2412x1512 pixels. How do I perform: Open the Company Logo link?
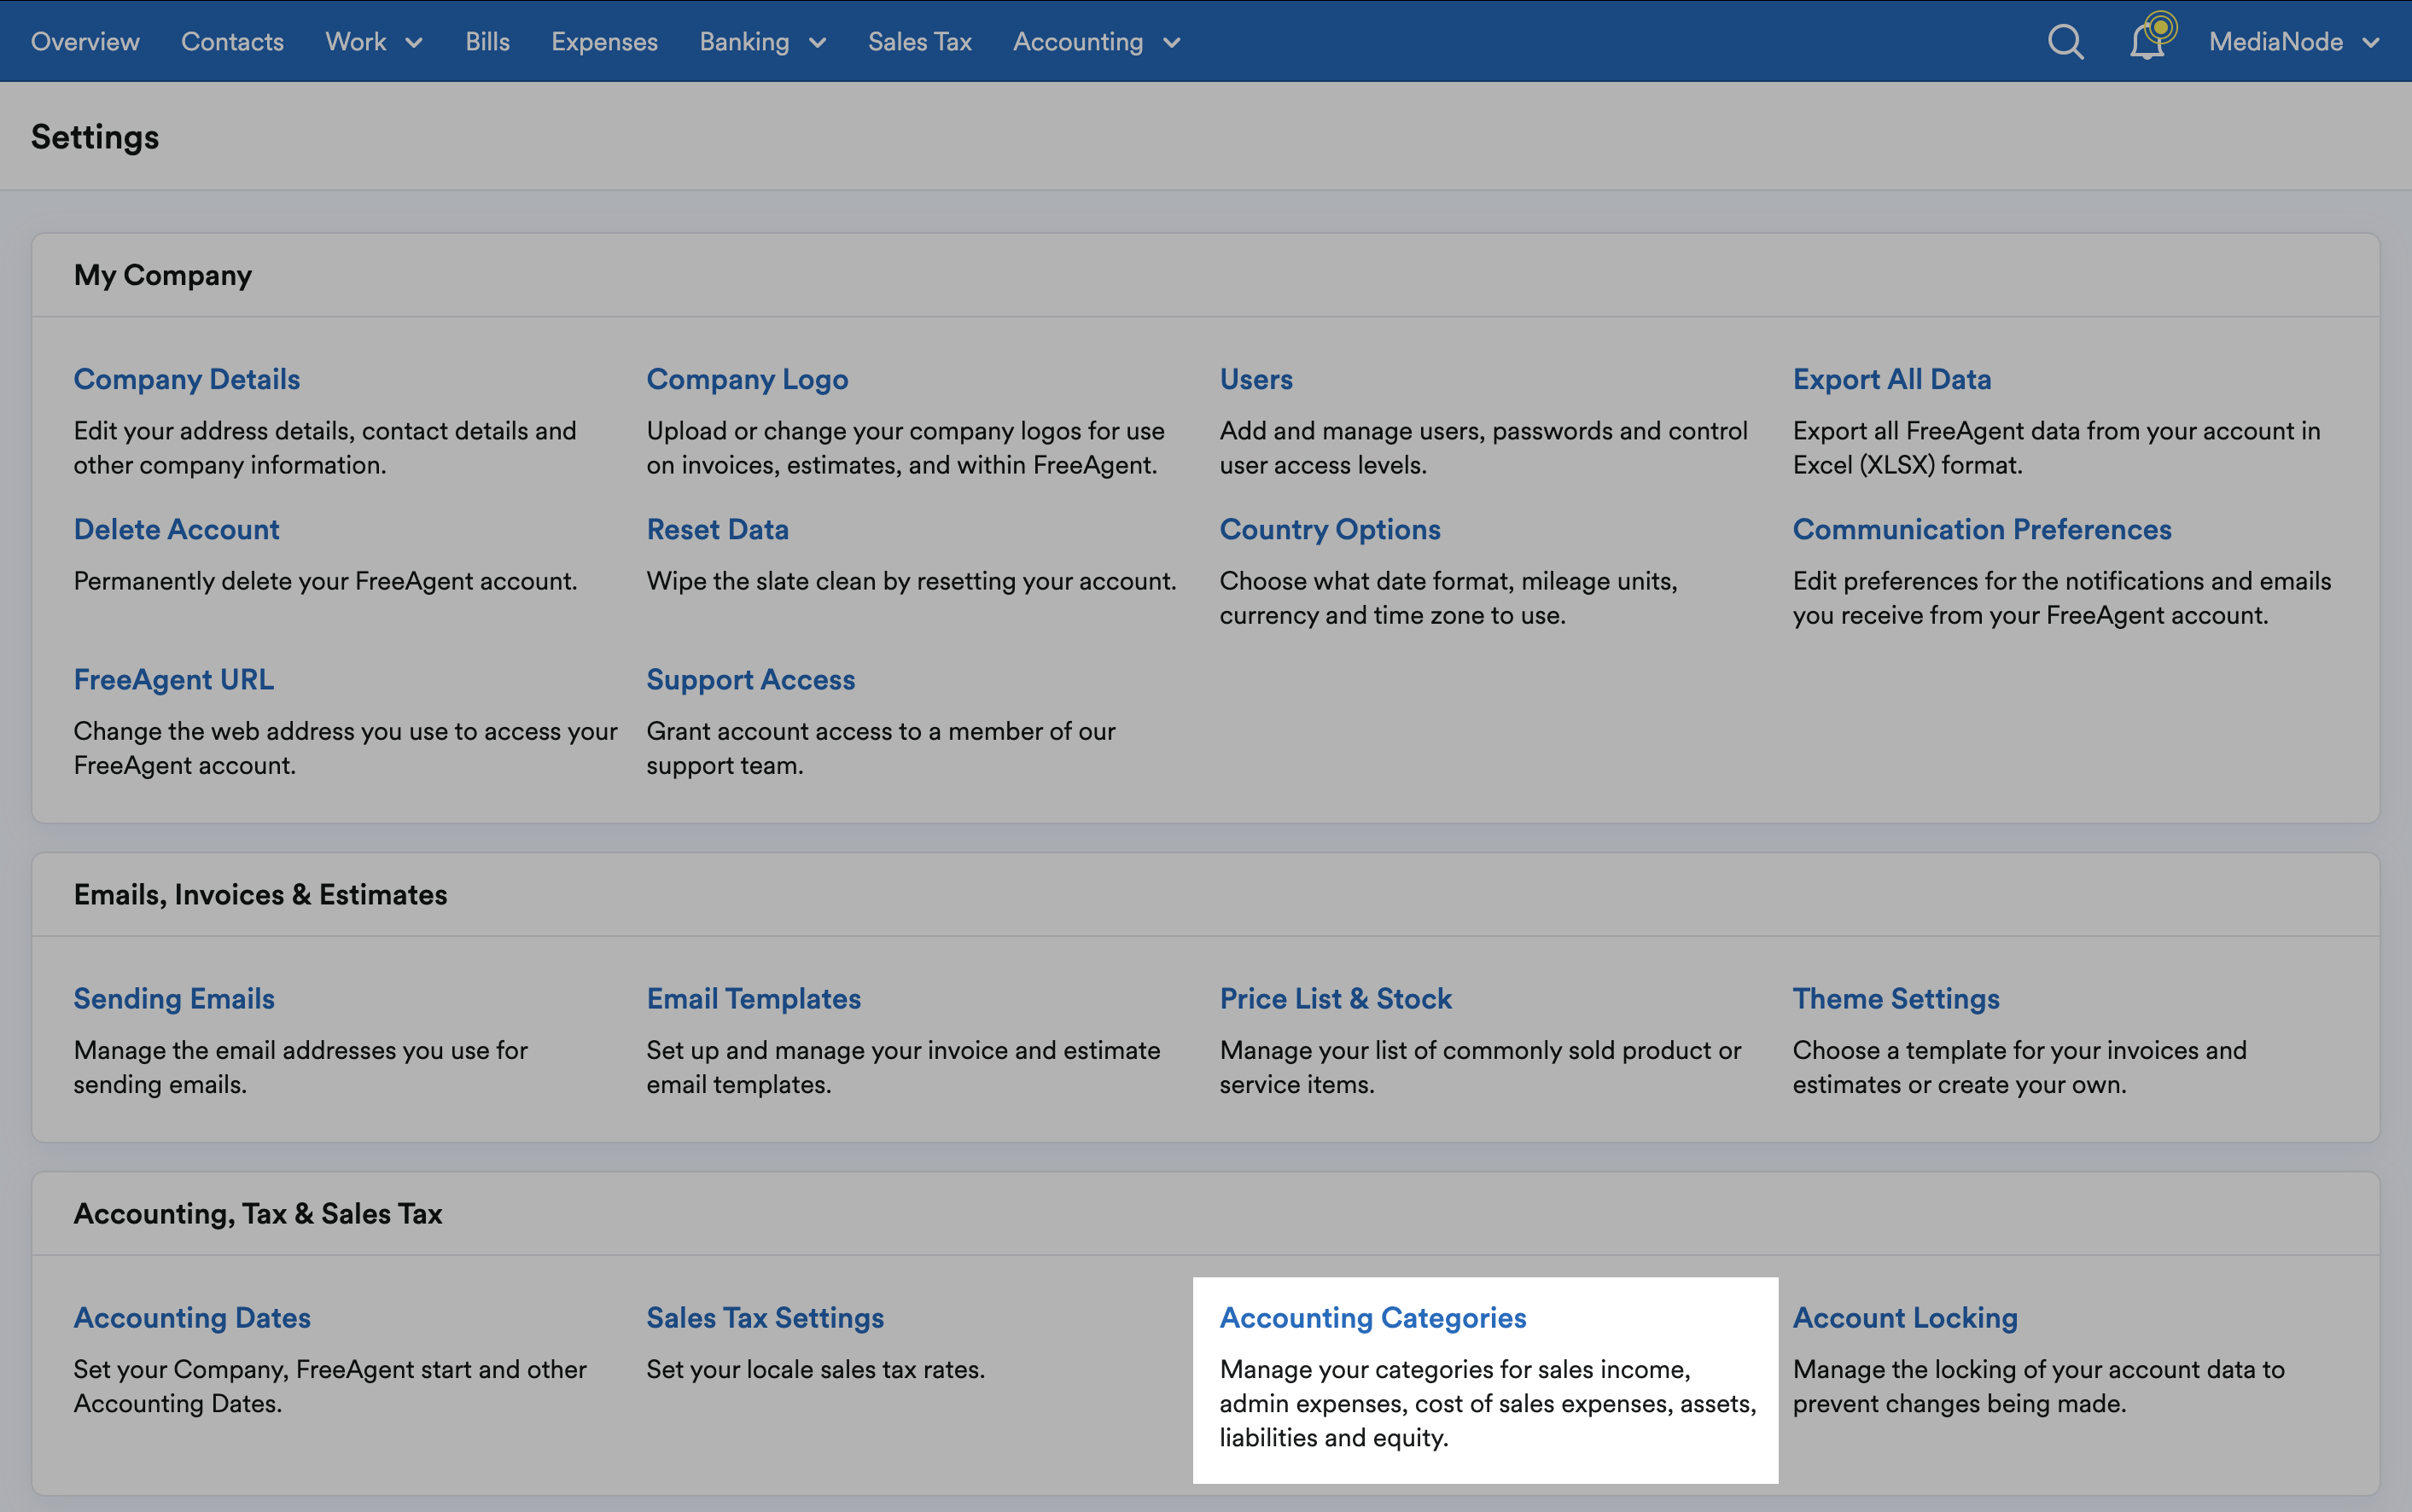(x=747, y=379)
